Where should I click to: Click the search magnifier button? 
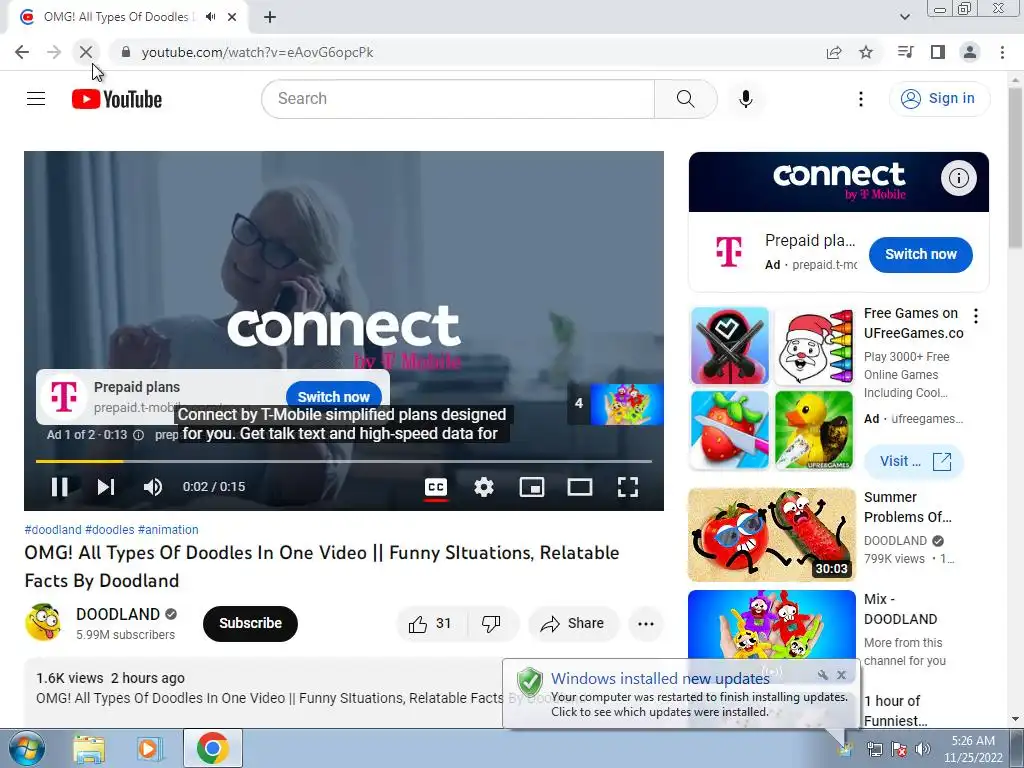point(685,99)
